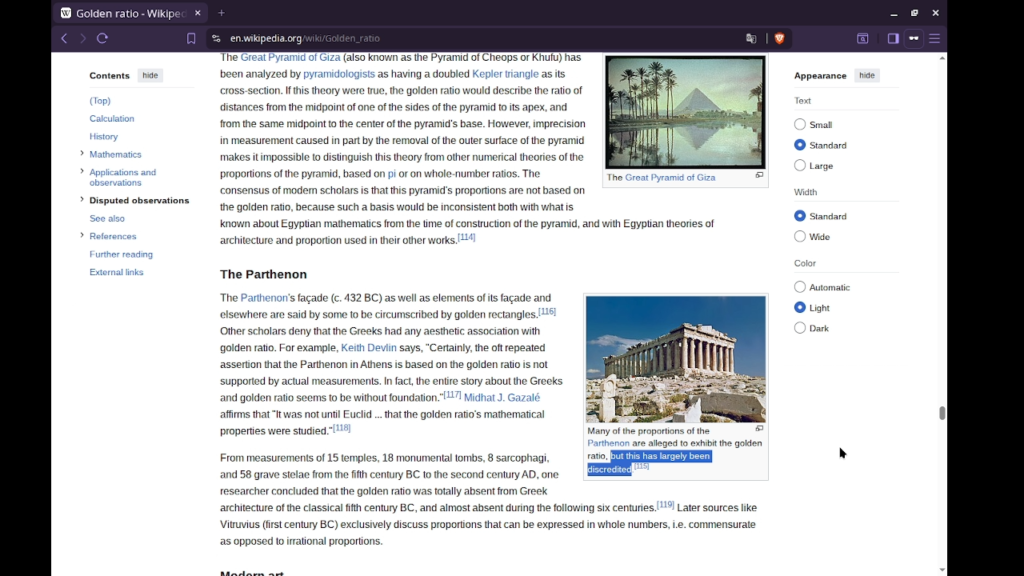The image size is (1024, 576).
Task: Go to History section
Action: [104, 136]
